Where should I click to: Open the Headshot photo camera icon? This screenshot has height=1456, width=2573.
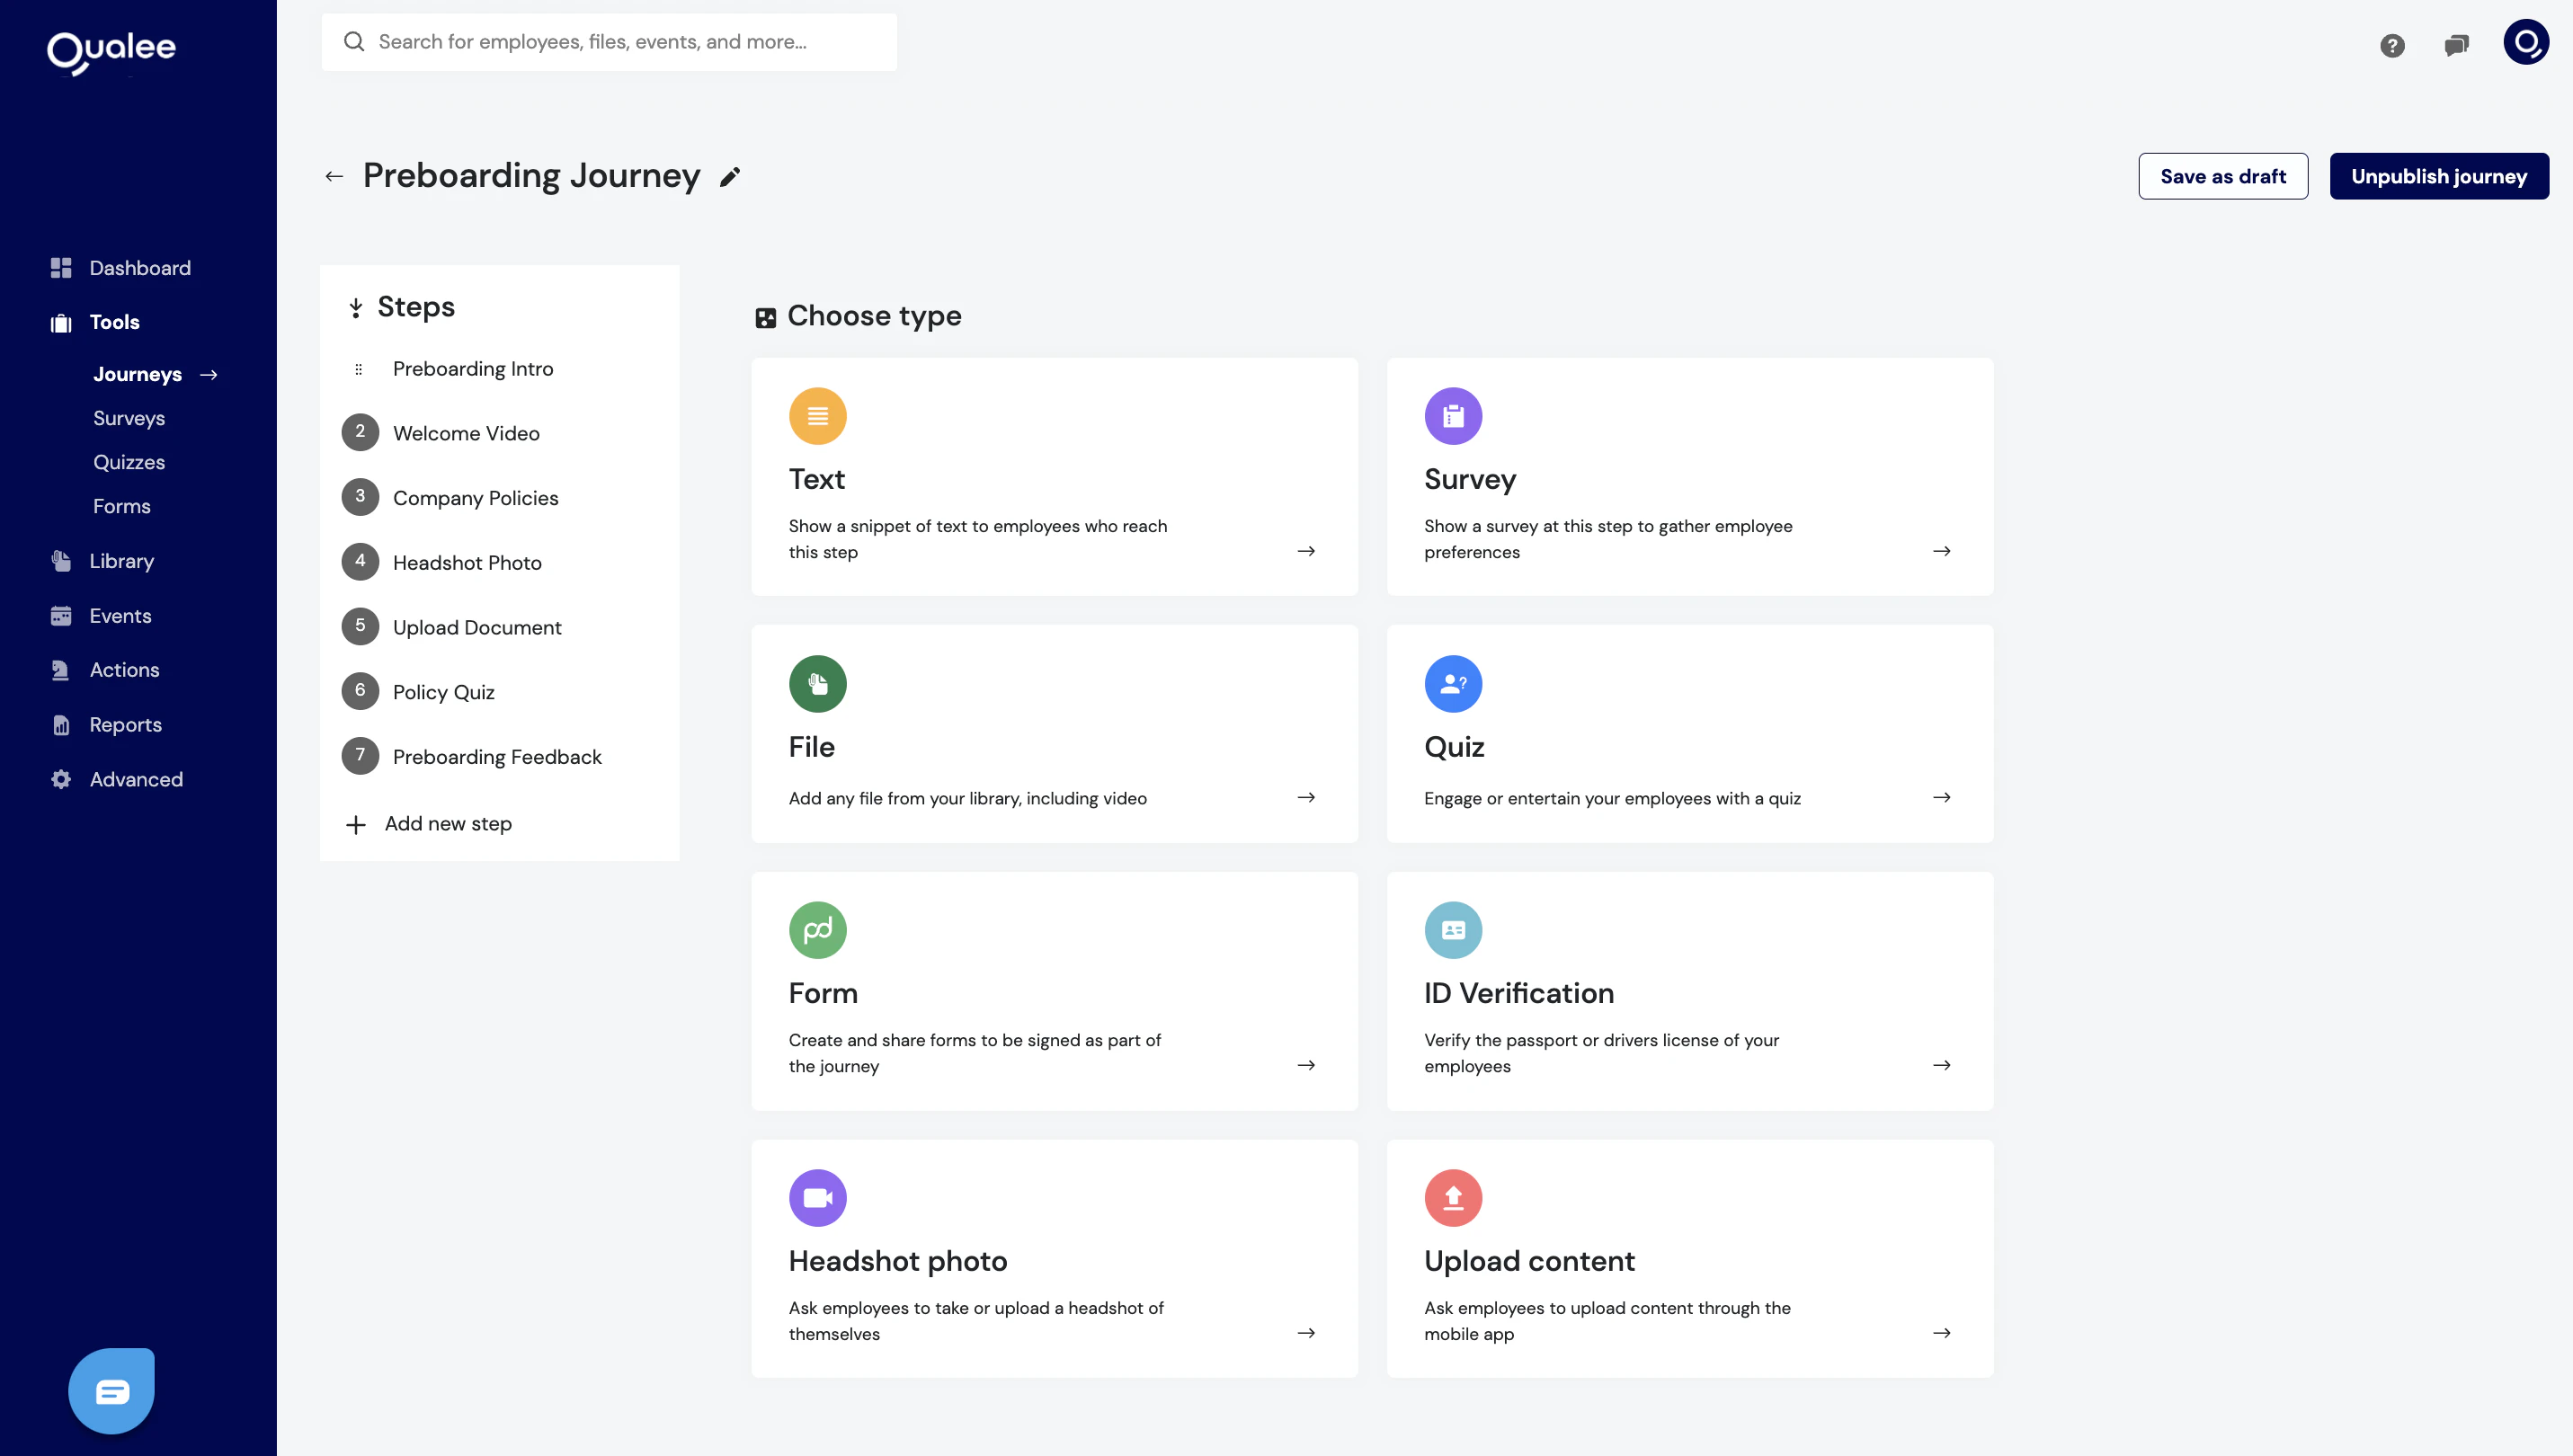[x=818, y=1197]
